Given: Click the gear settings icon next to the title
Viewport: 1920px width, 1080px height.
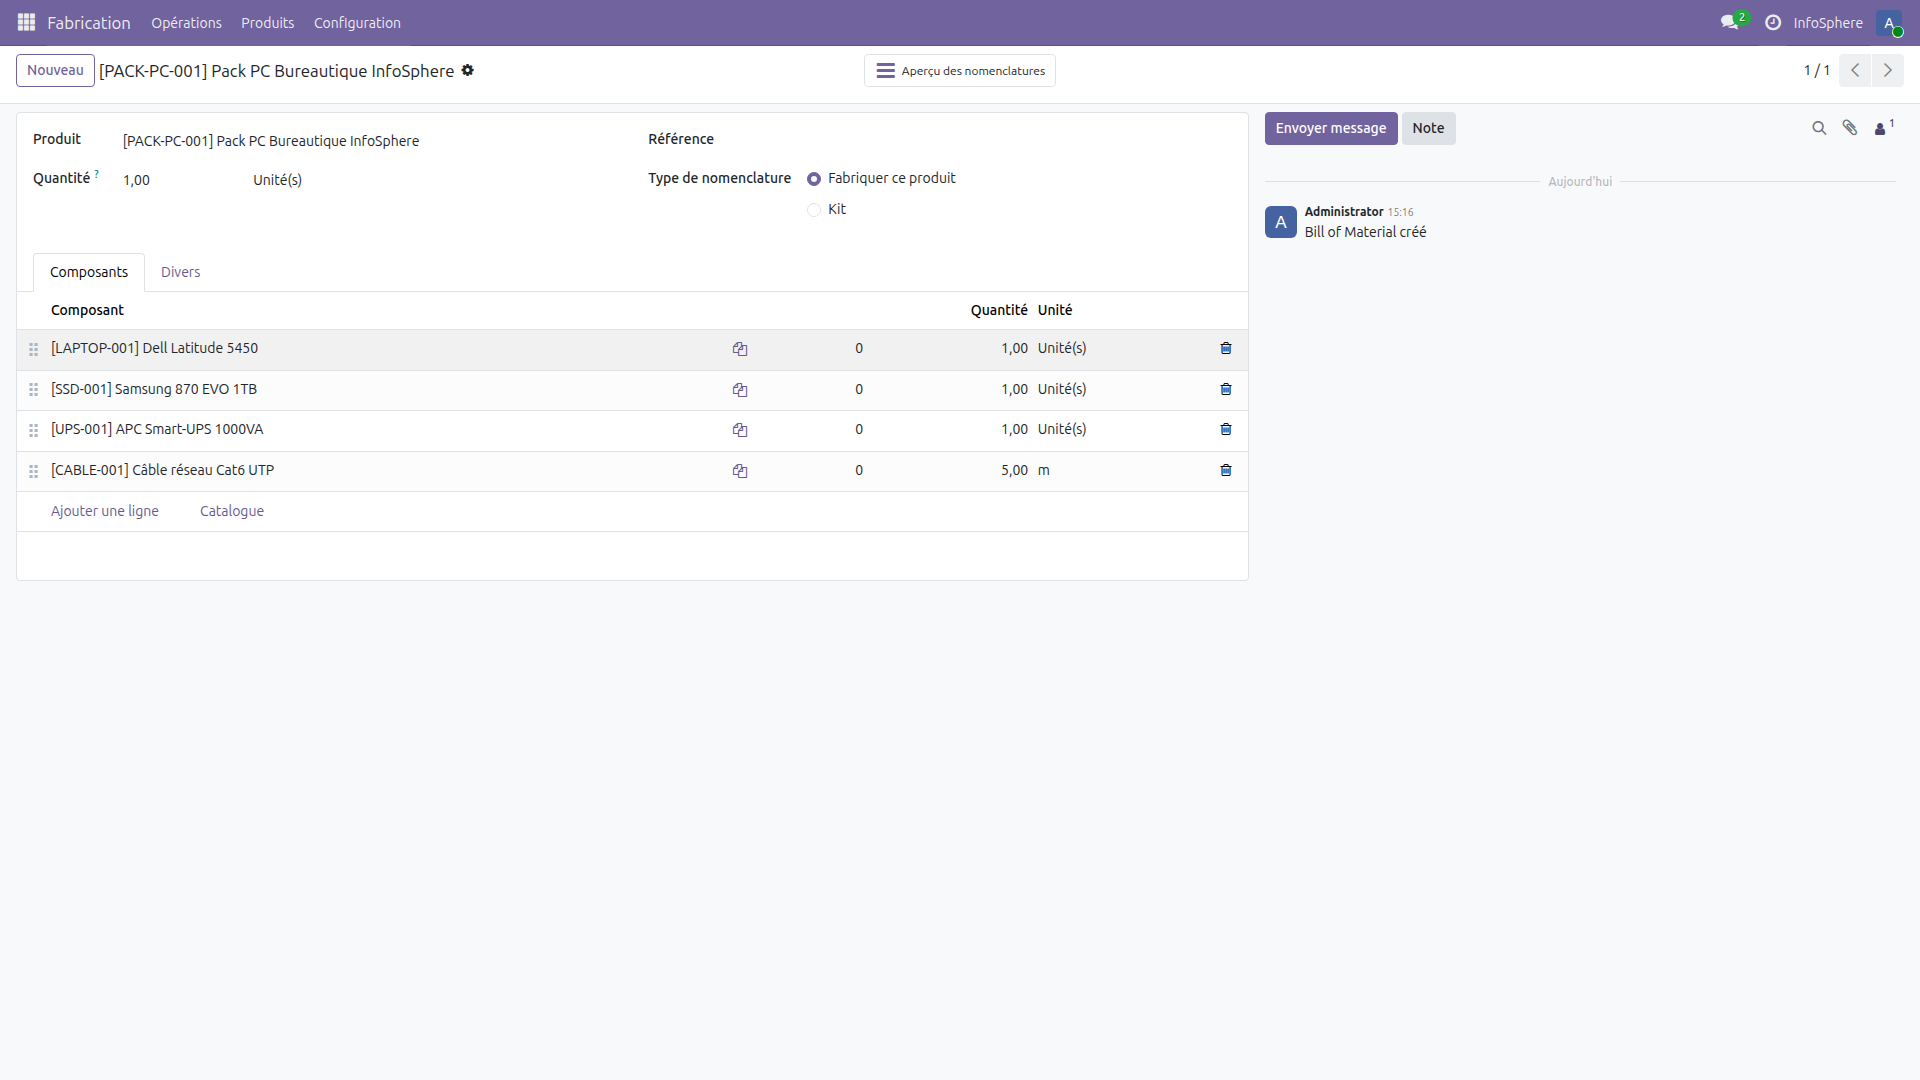Looking at the screenshot, I should tap(467, 70).
